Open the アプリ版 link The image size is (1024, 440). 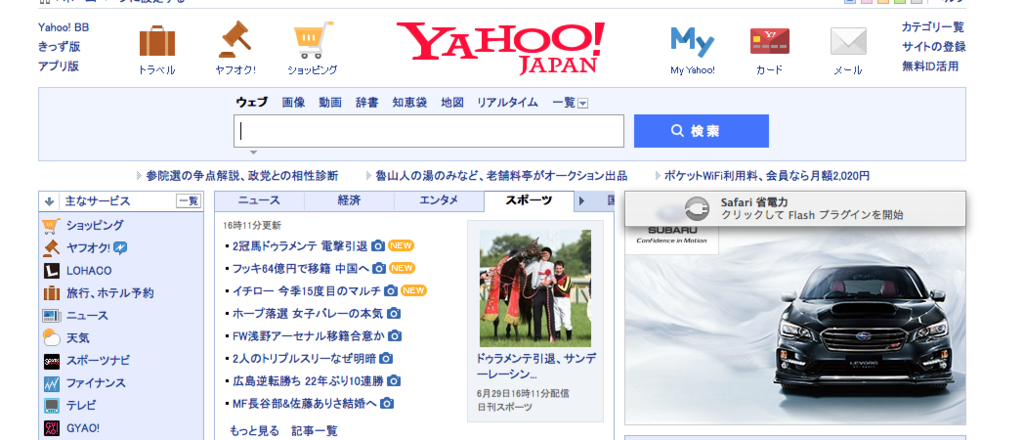58,66
